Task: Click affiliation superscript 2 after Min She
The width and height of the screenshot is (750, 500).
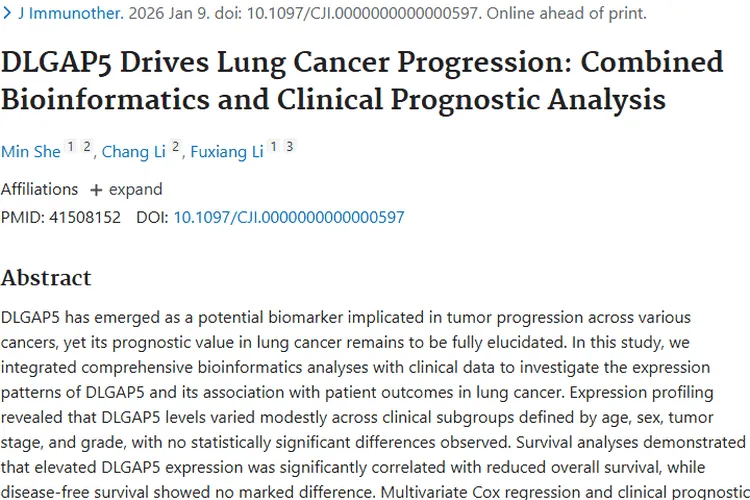Action: 87,148
